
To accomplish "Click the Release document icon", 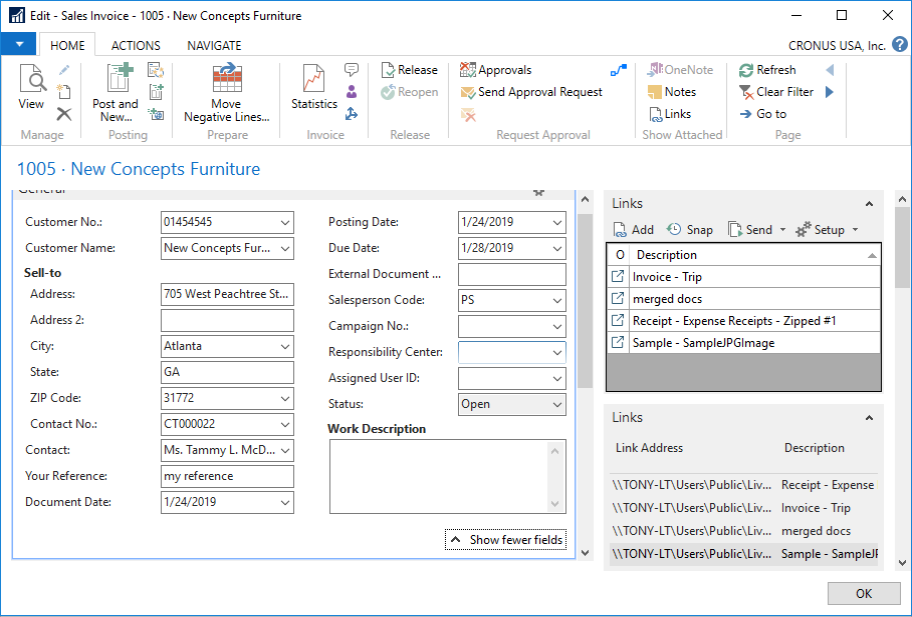I will 389,70.
